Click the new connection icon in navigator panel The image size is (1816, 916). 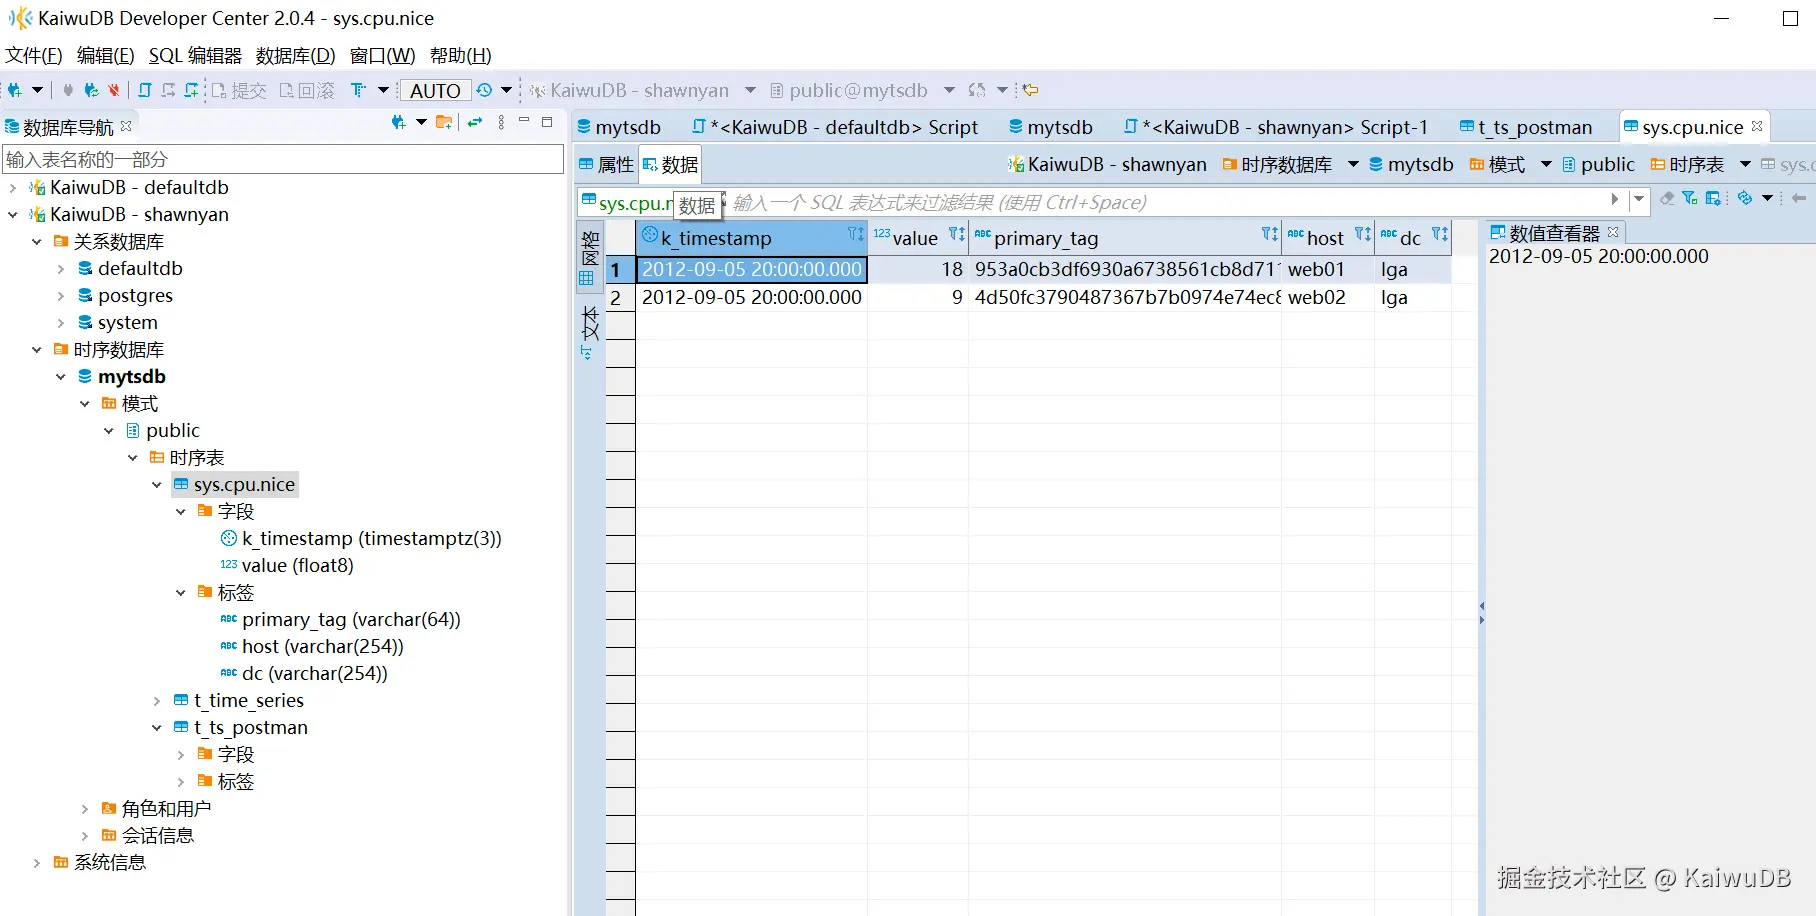pyautogui.click(x=399, y=122)
